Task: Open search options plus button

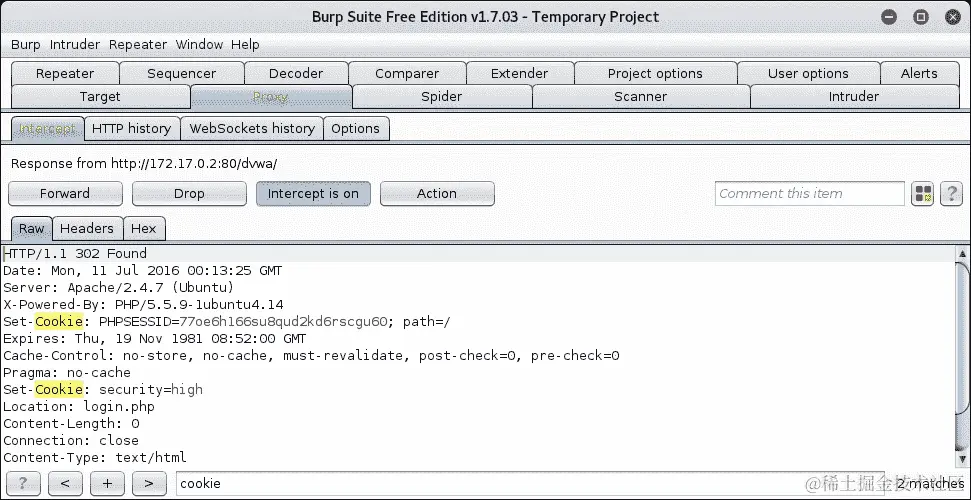Action: [107, 483]
